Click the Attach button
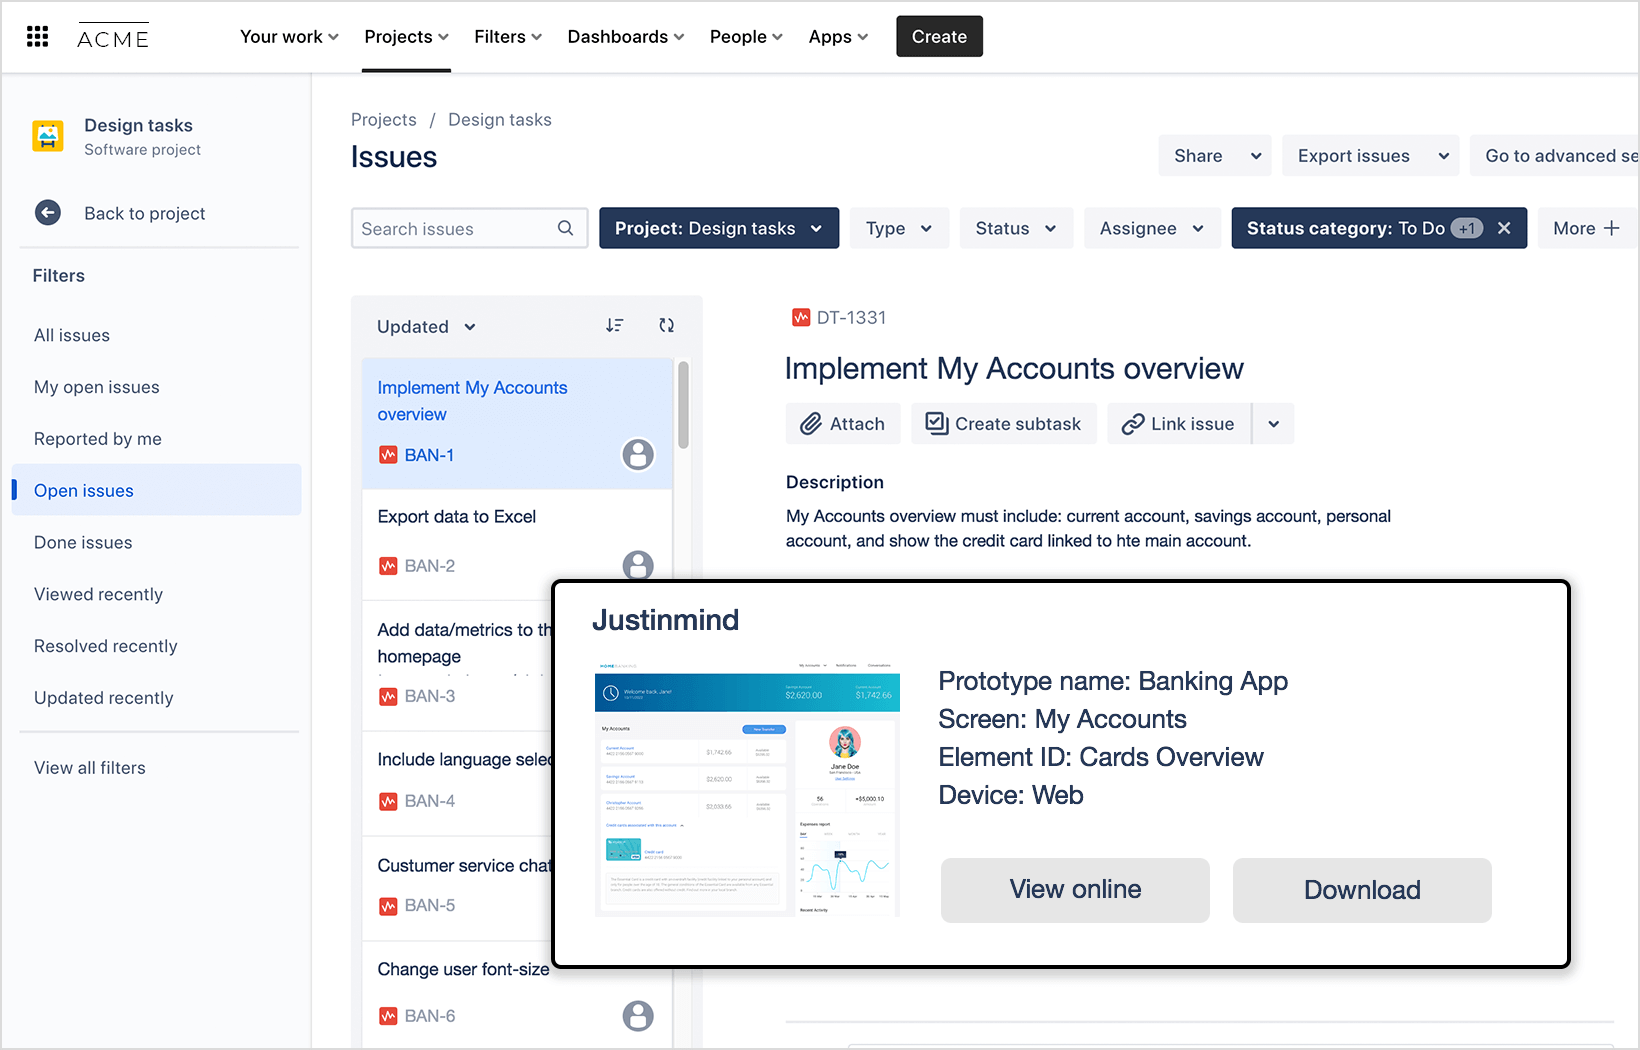The height and width of the screenshot is (1050, 1640). pos(843,424)
